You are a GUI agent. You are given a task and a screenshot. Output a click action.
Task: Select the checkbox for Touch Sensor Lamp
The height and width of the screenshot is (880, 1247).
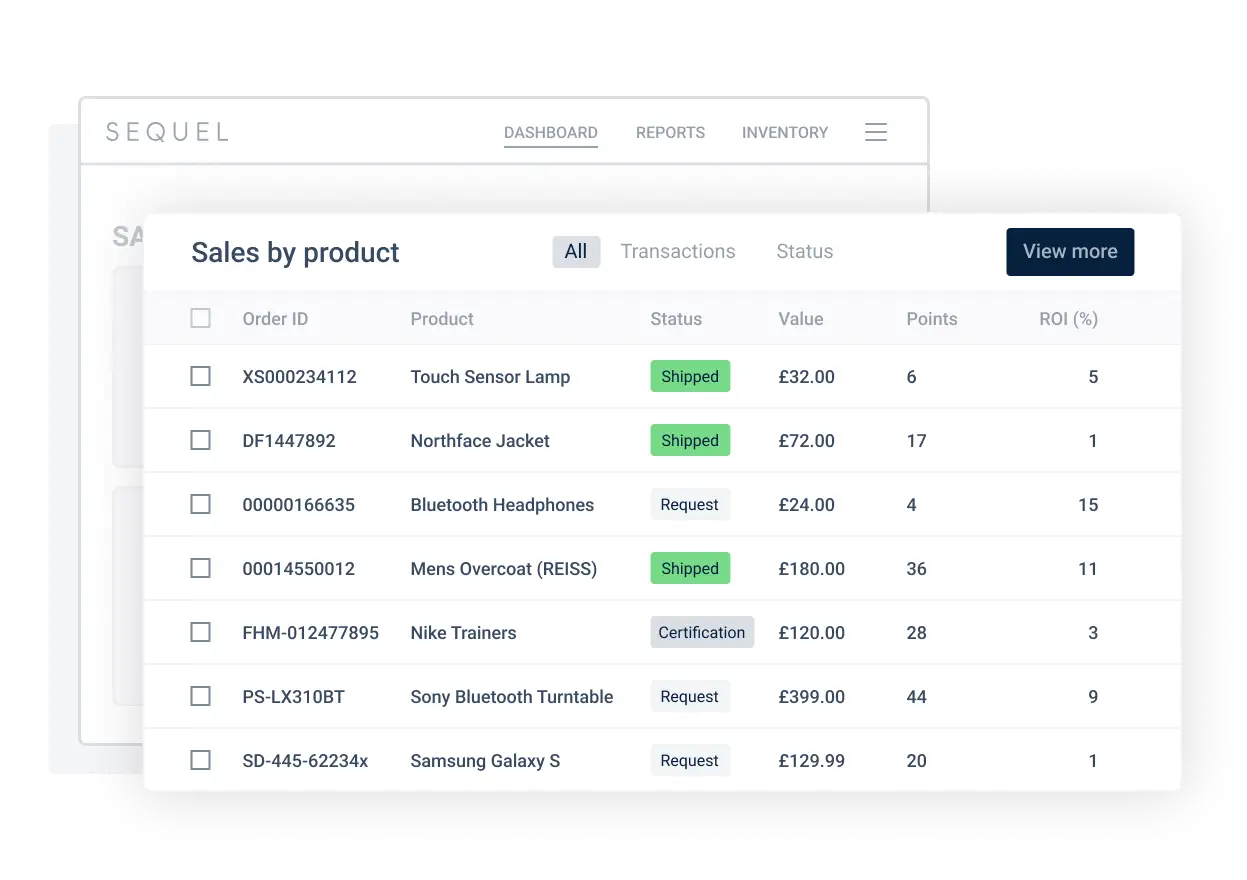tap(200, 376)
